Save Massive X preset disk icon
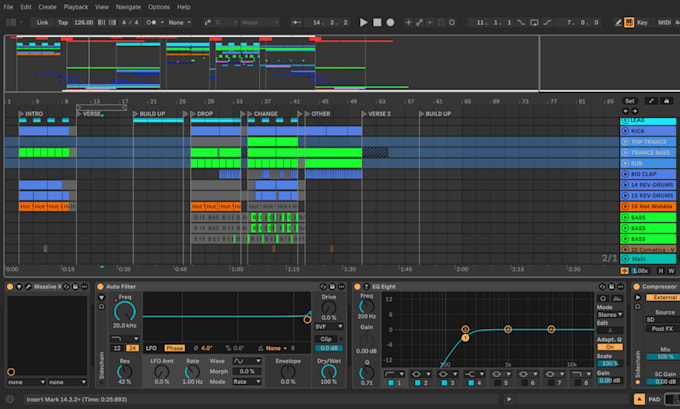680x409 pixels. click(75, 287)
